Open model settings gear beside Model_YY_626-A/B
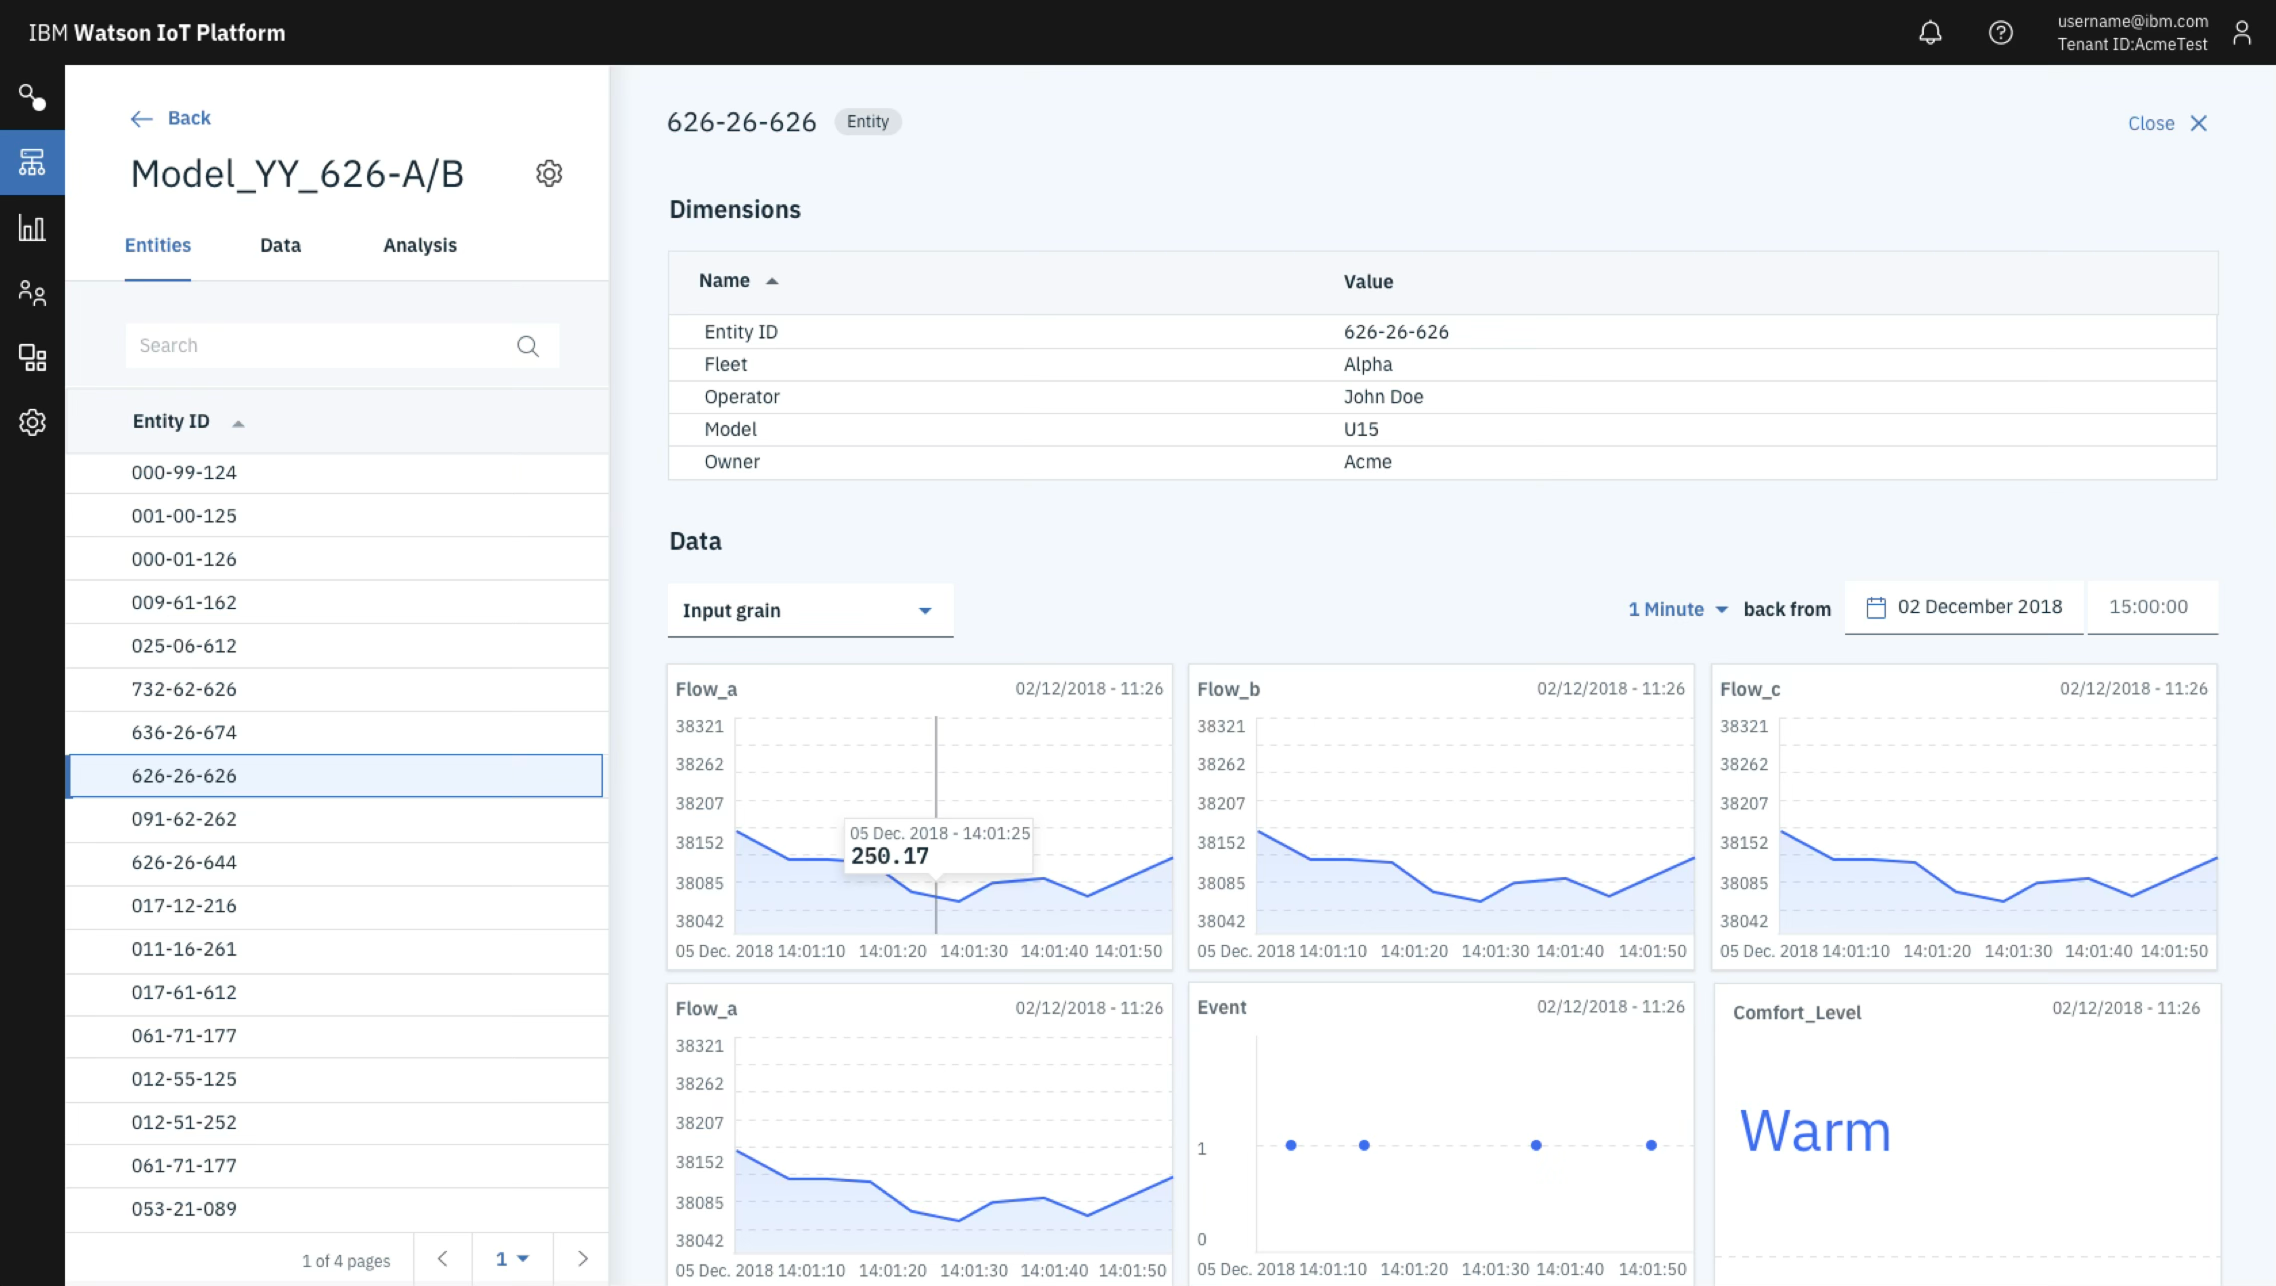 [549, 173]
